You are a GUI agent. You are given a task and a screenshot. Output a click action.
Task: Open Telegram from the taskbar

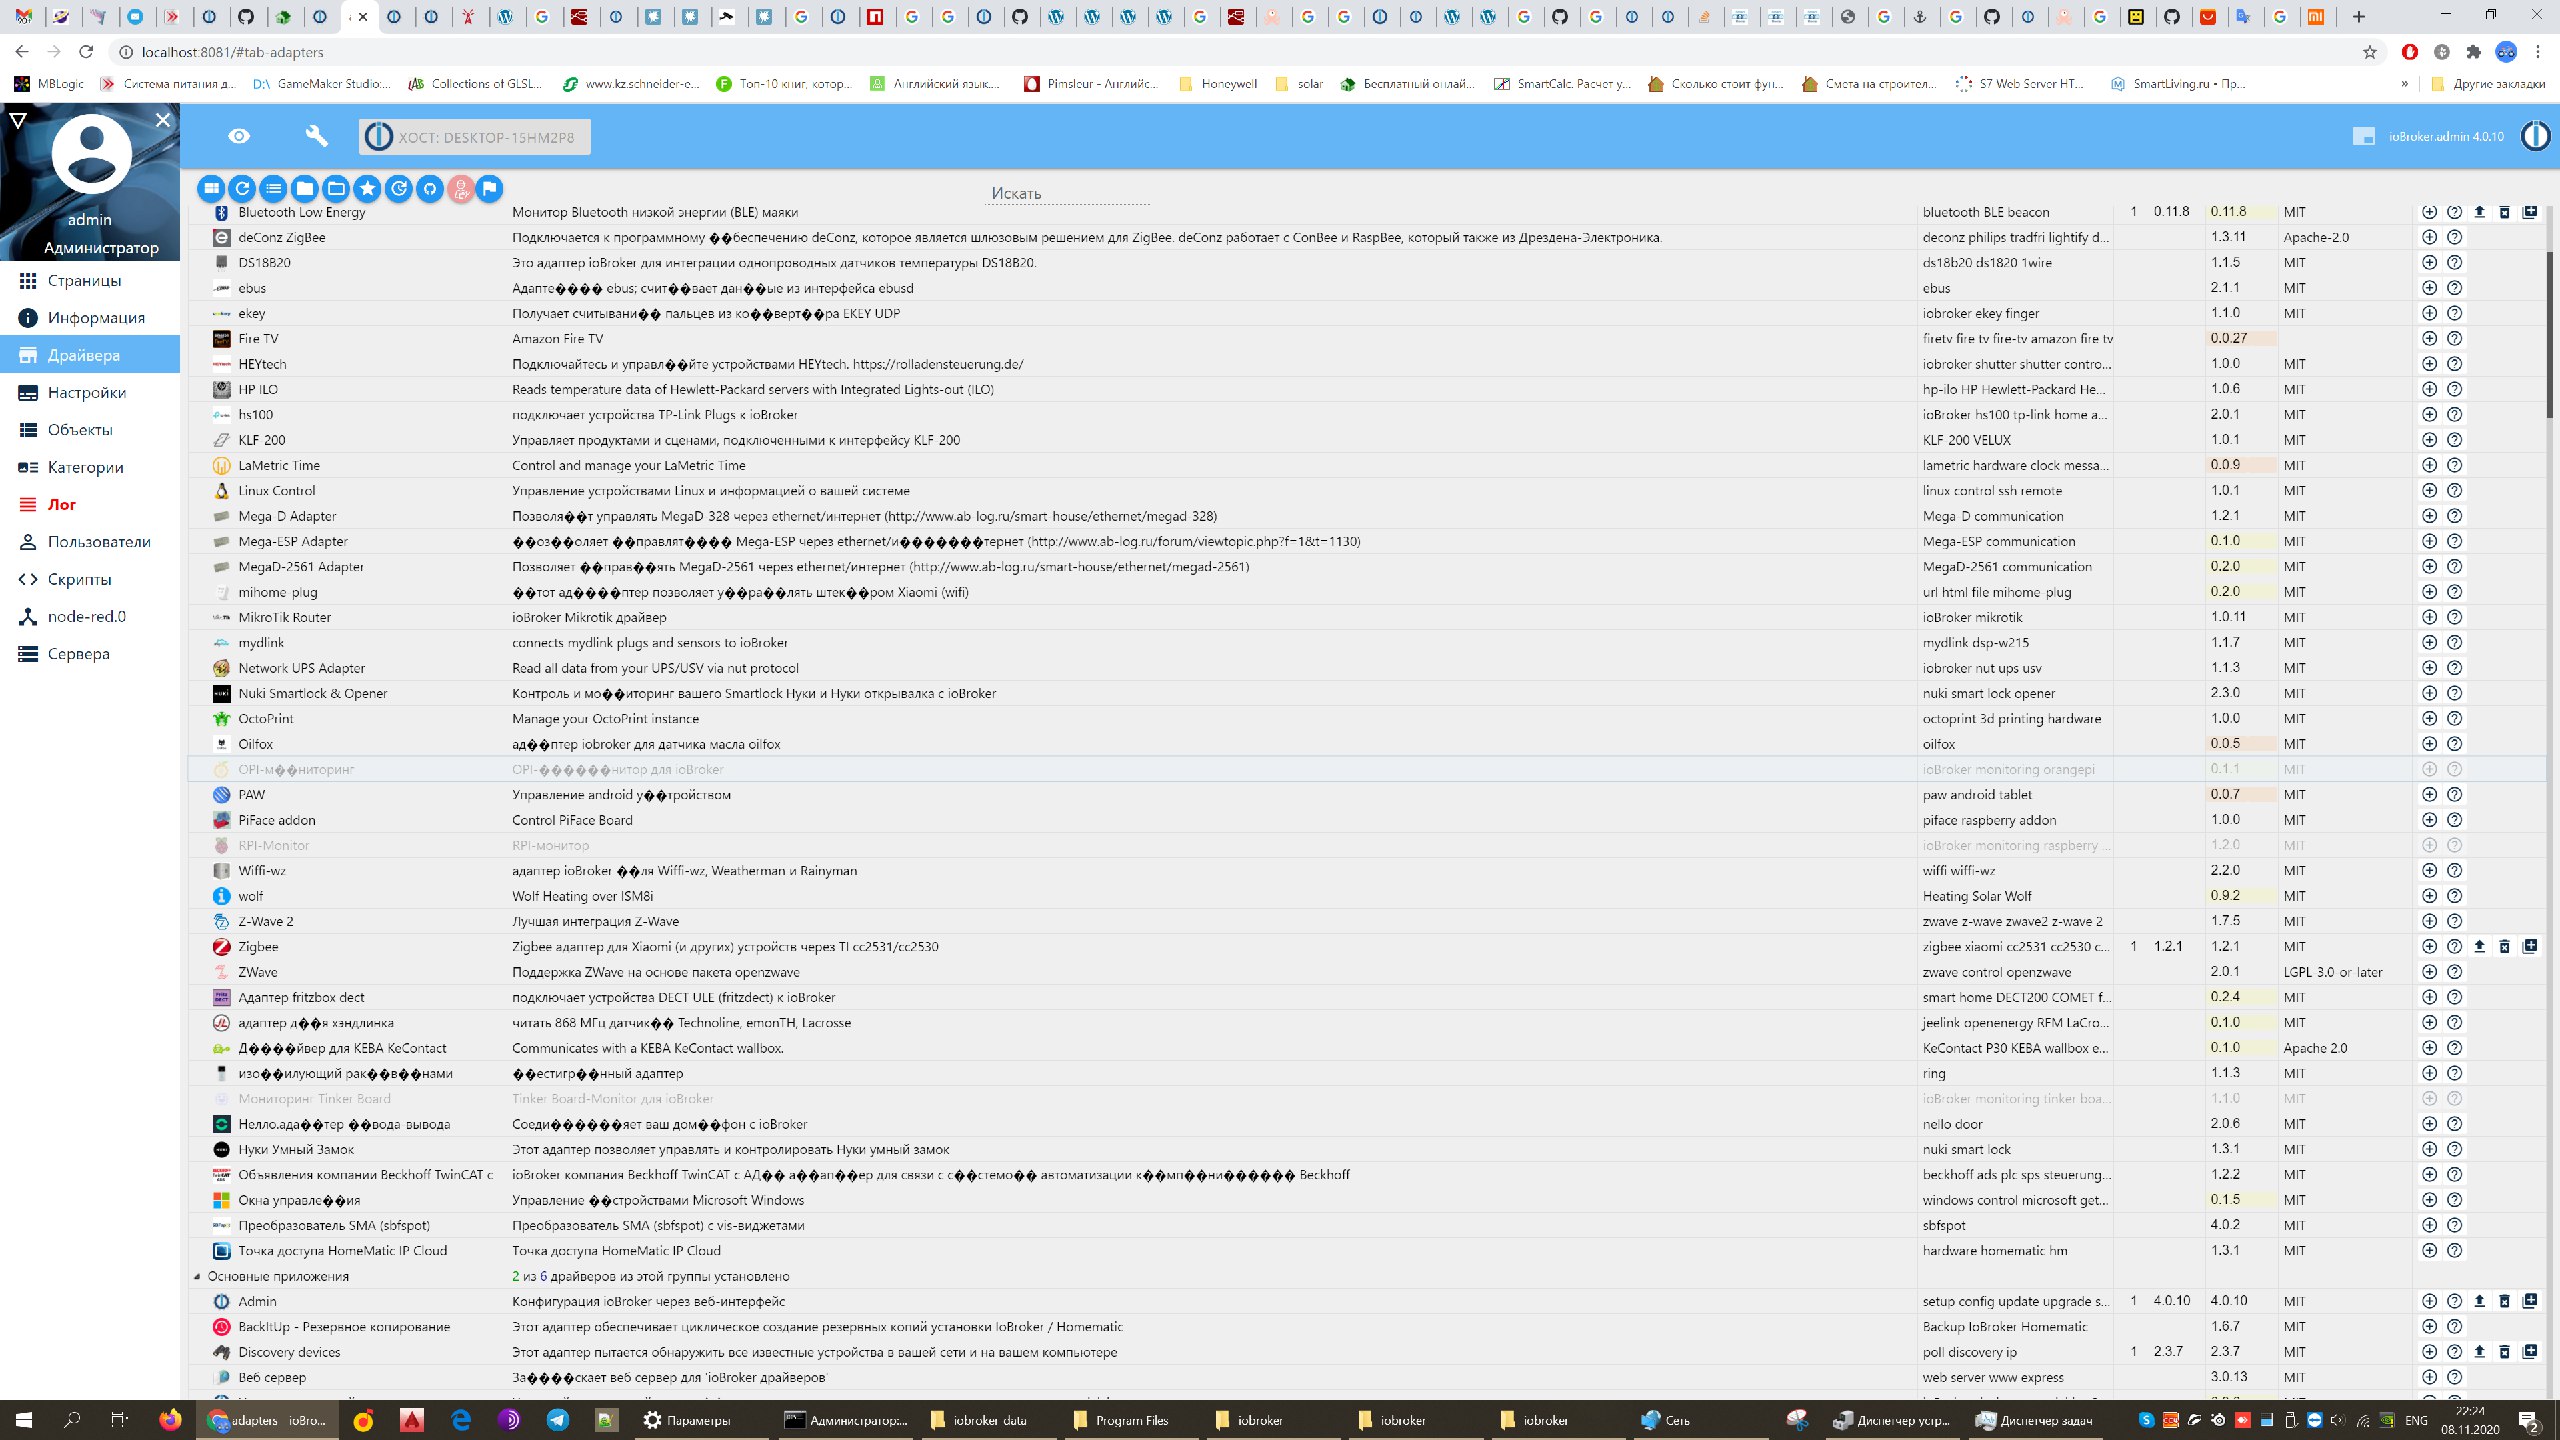(x=557, y=1420)
